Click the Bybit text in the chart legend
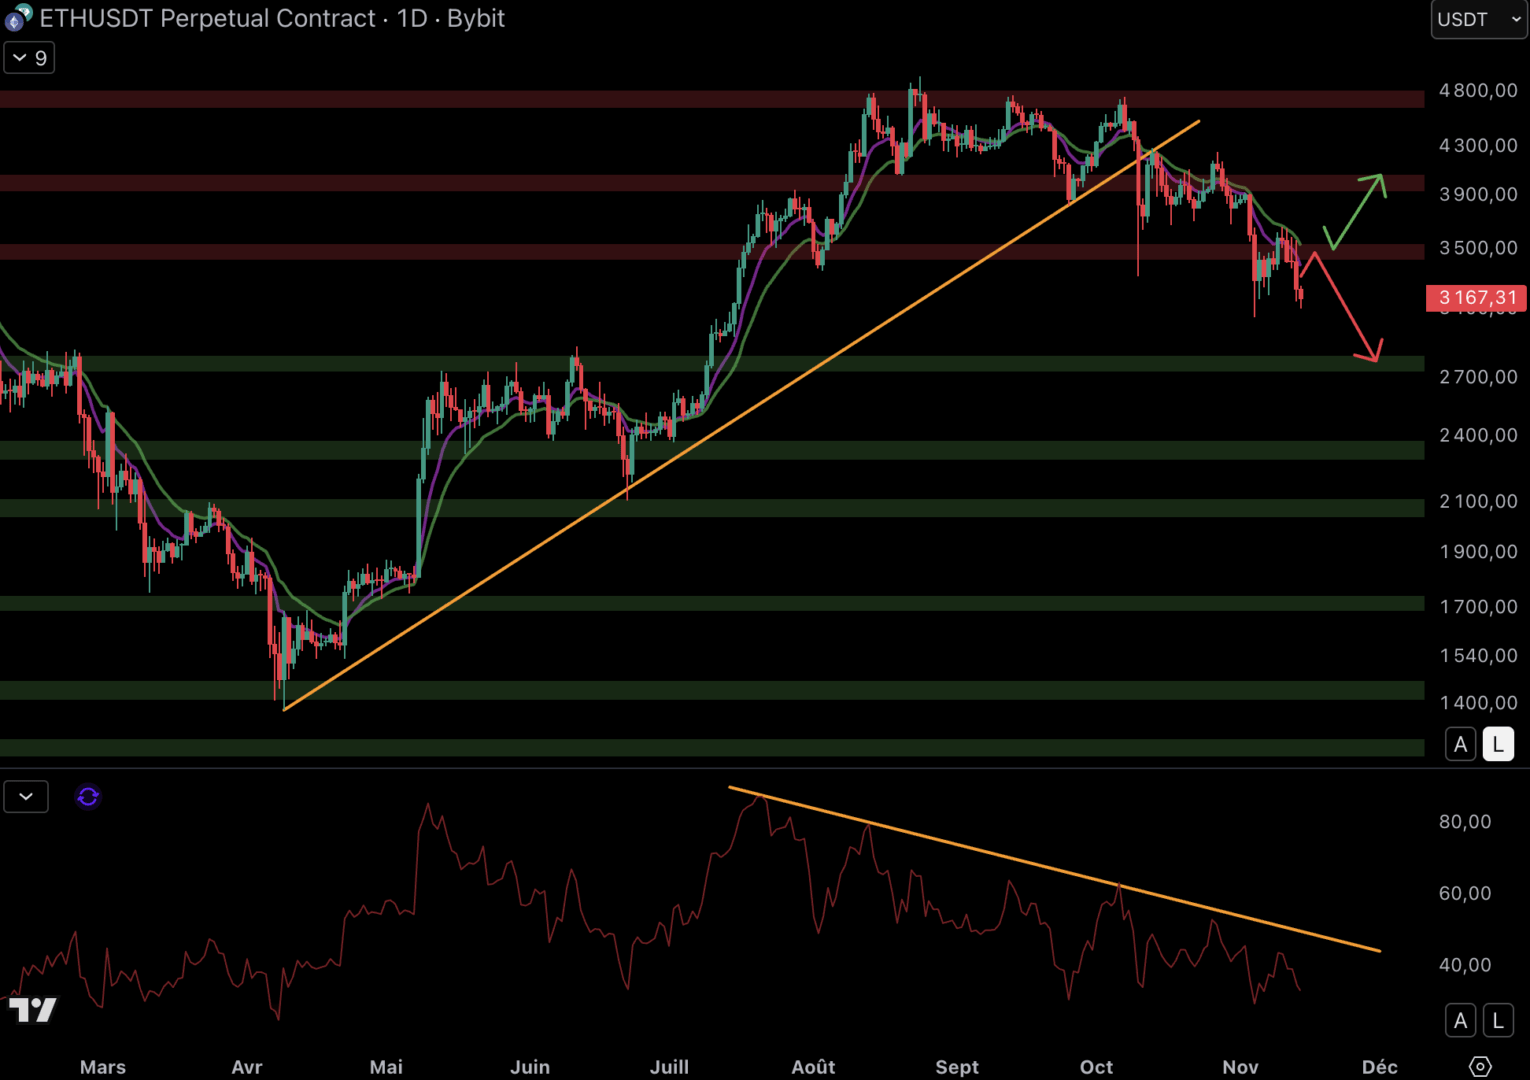 click(x=478, y=18)
